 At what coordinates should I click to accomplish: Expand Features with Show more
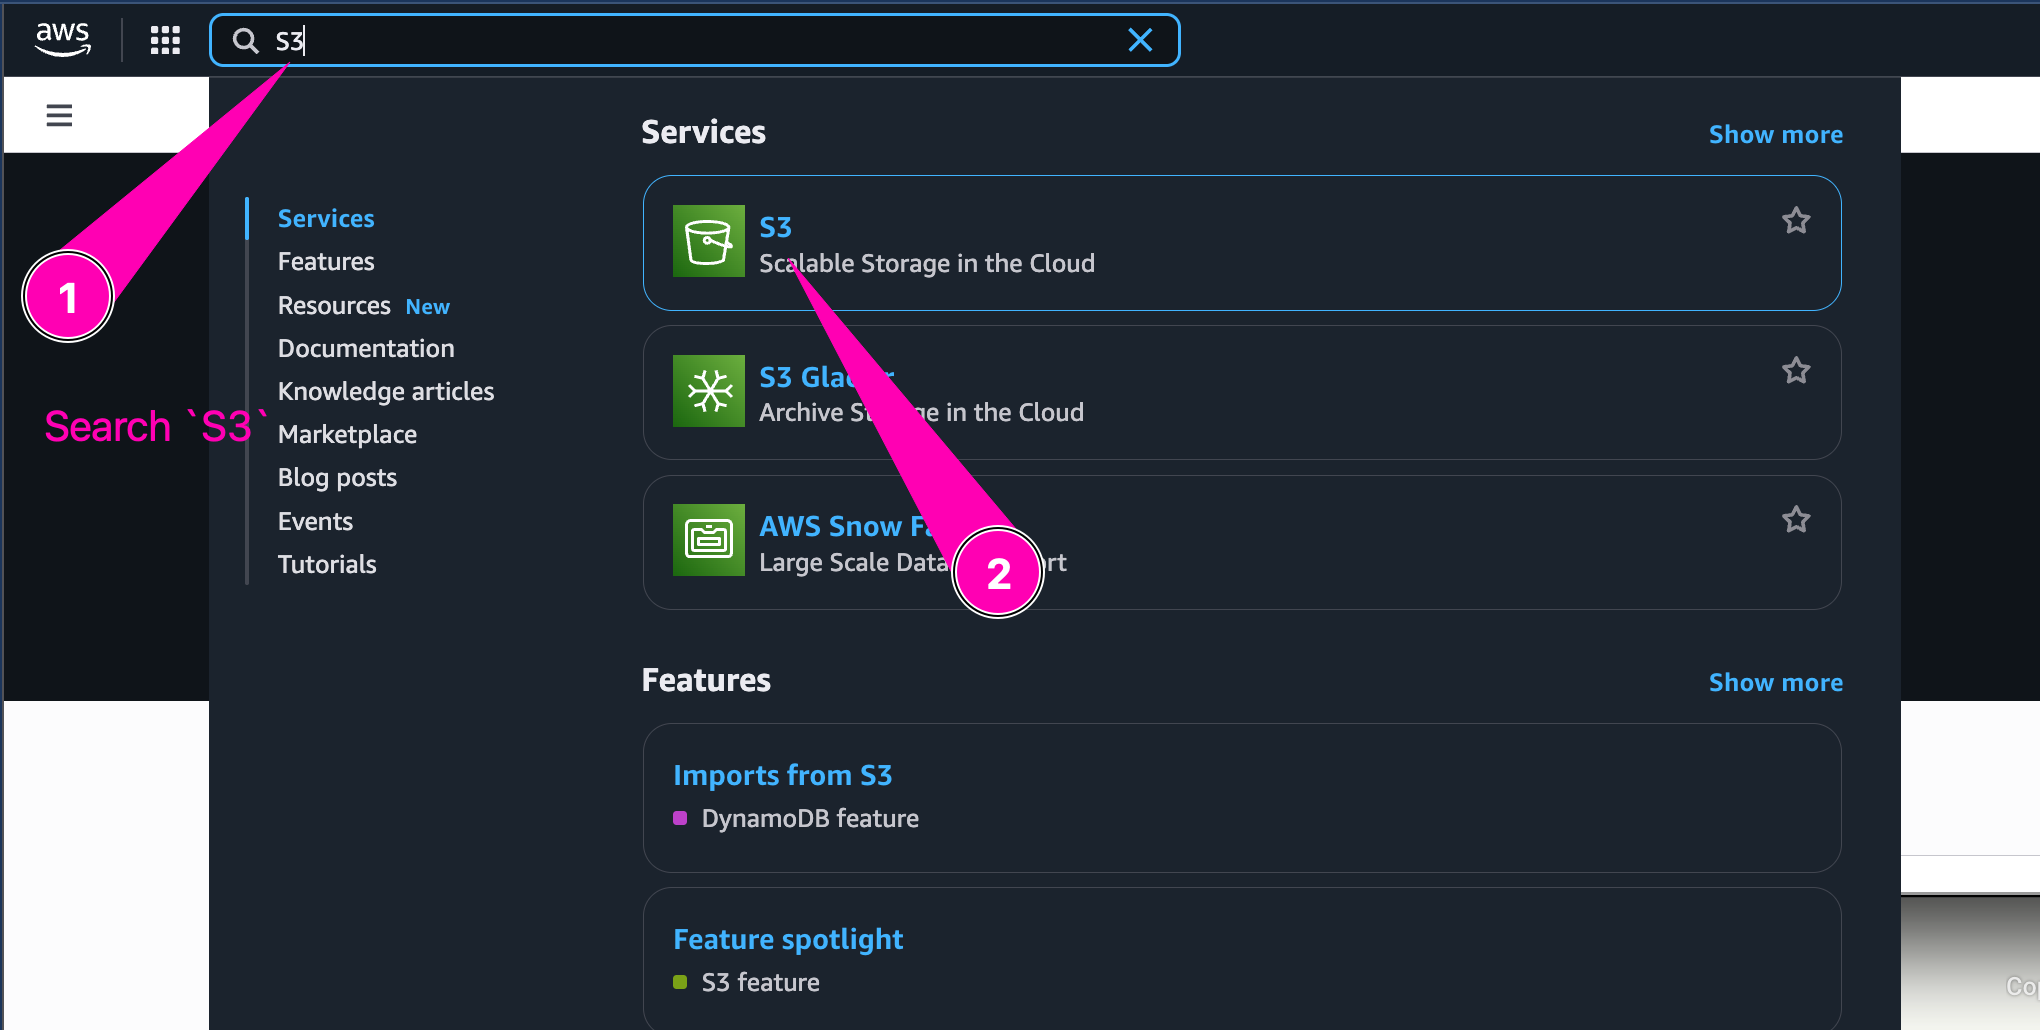point(1775,682)
